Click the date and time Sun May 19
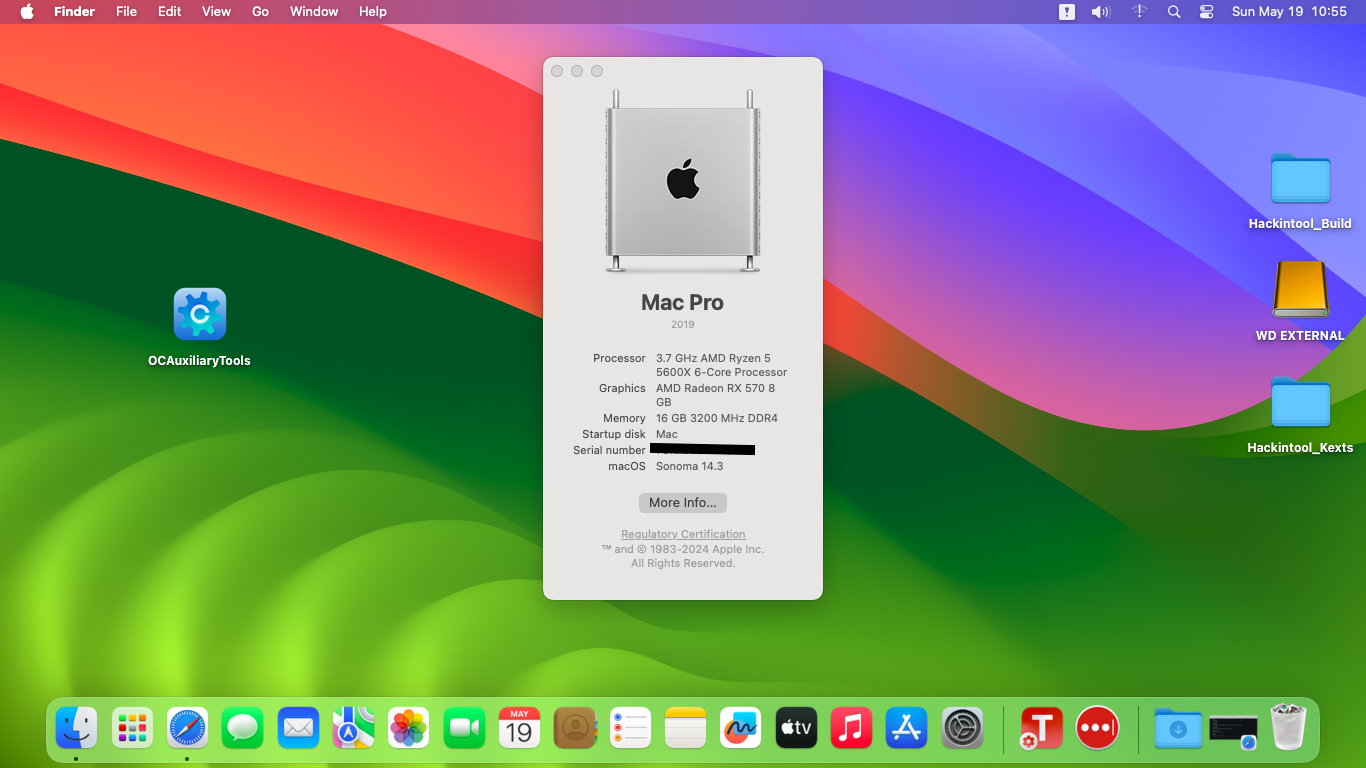This screenshot has width=1366, height=768. click(x=1289, y=12)
